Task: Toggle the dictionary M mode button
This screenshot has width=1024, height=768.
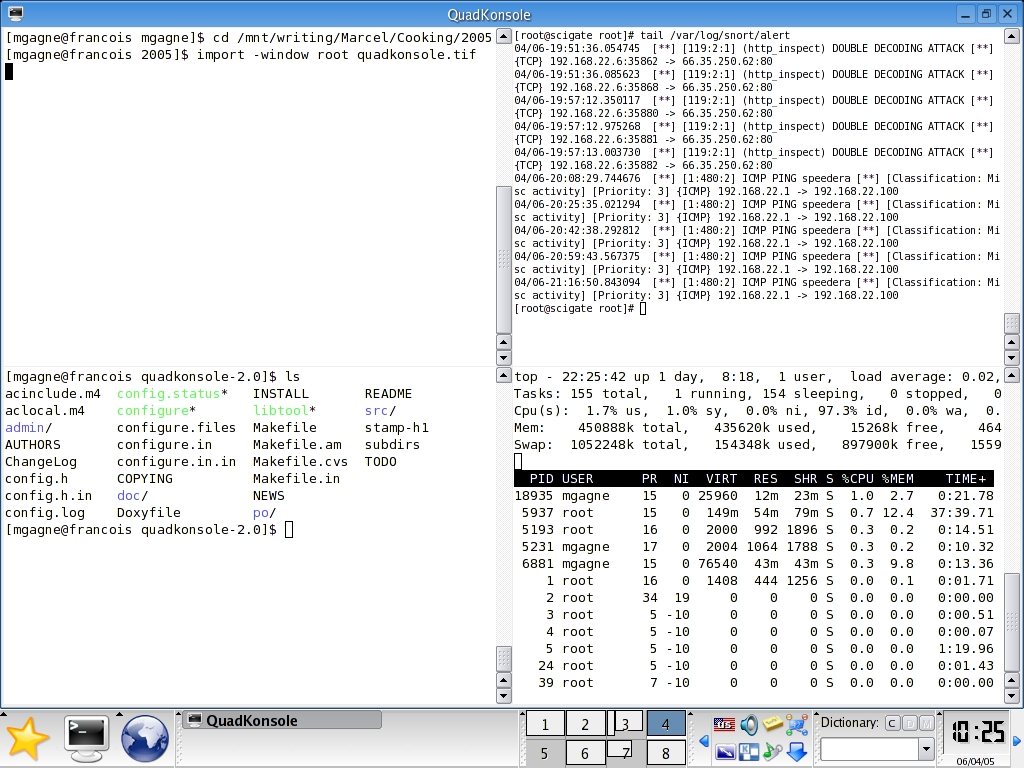Action: pos(927,723)
